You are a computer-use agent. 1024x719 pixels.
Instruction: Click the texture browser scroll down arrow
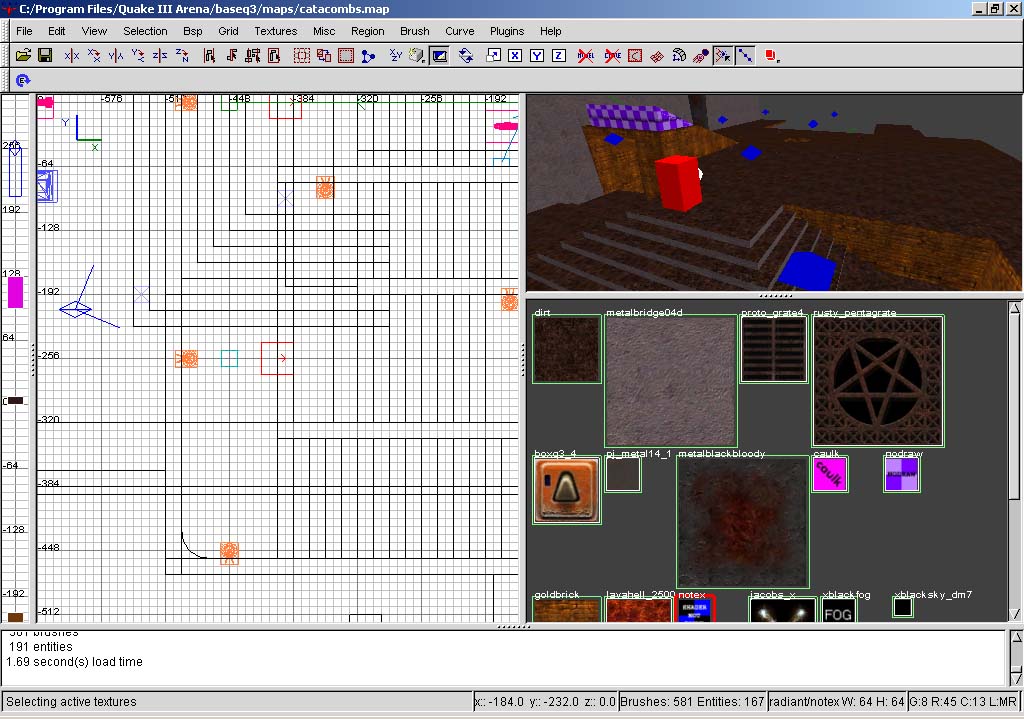[x=1015, y=614]
